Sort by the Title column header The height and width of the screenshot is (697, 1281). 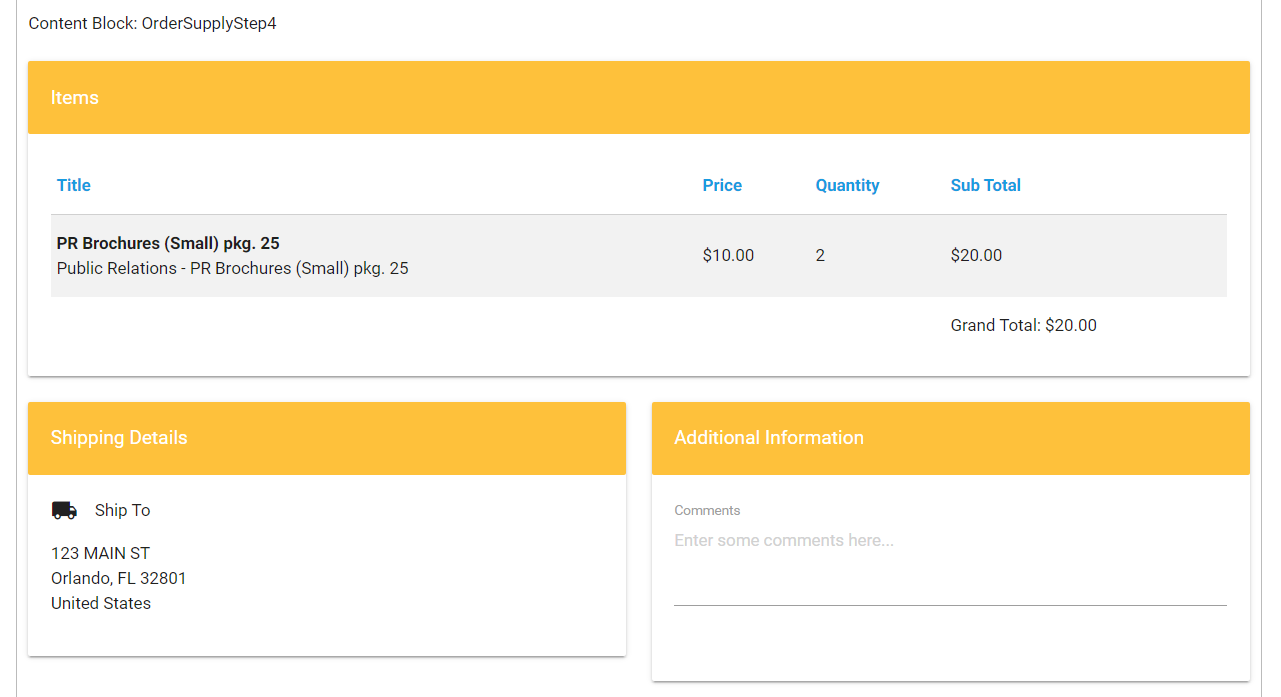pyautogui.click(x=74, y=185)
